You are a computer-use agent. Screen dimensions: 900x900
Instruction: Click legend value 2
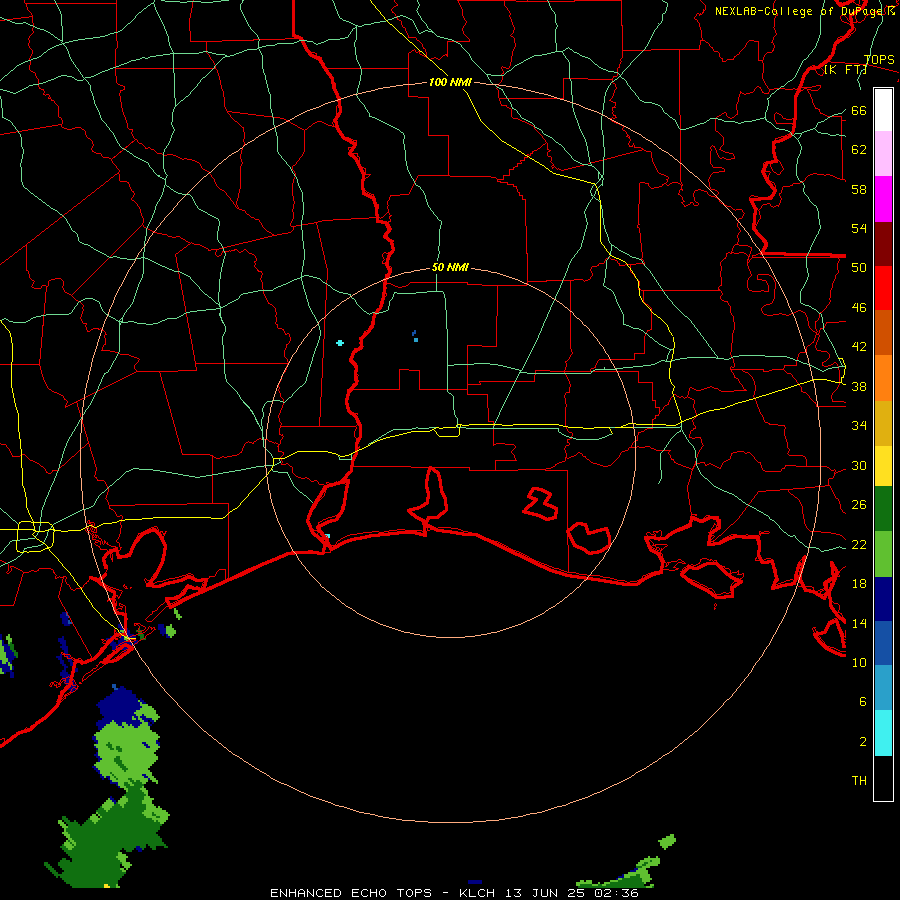tap(862, 741)
